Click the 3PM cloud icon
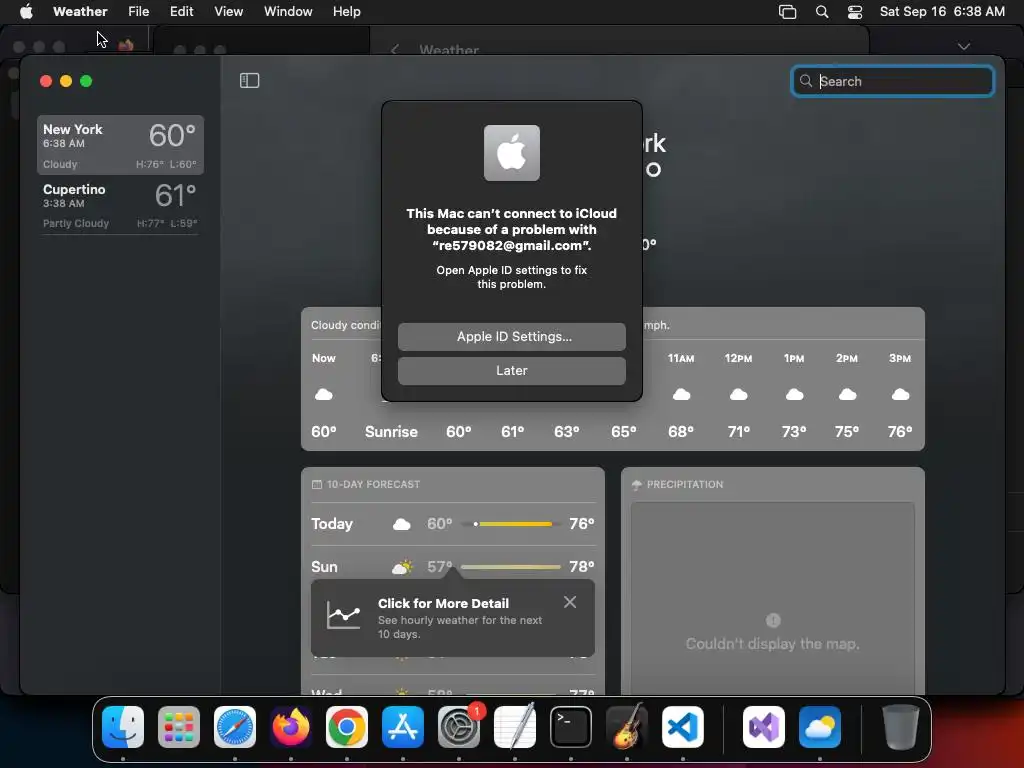This screenshot has width=1024, height=768. click(900, 394)
